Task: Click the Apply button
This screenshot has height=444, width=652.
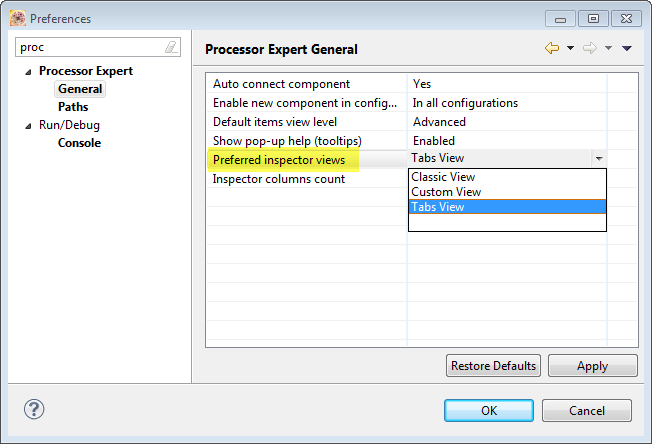Action: pyautogui.click(x=592, y=366)
